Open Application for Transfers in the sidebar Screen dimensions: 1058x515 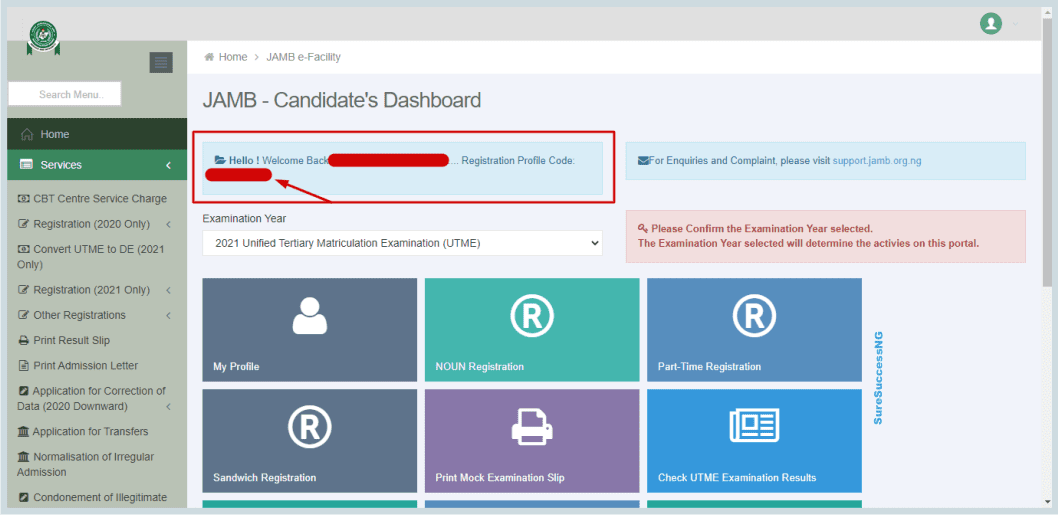pyautogui.click(x=90, y=431)
